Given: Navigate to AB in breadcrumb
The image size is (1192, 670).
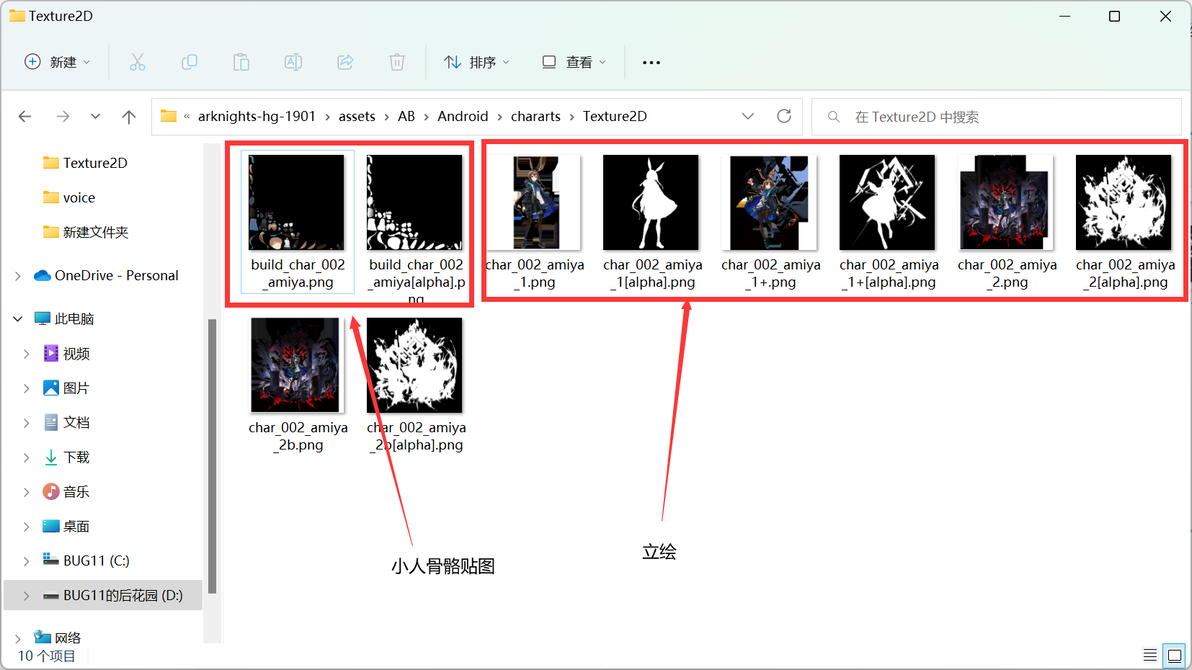Looking at the screenshot, I should (406, 116).
